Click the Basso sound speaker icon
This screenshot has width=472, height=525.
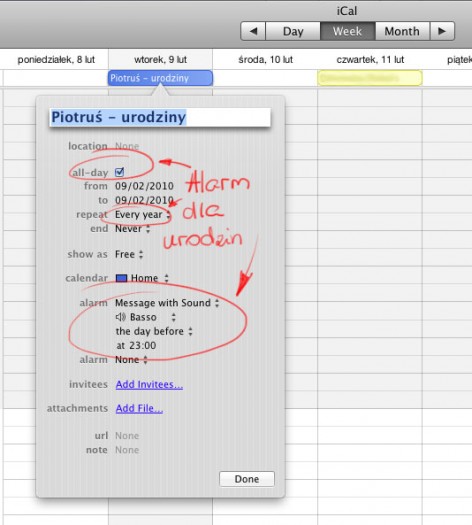121,317
